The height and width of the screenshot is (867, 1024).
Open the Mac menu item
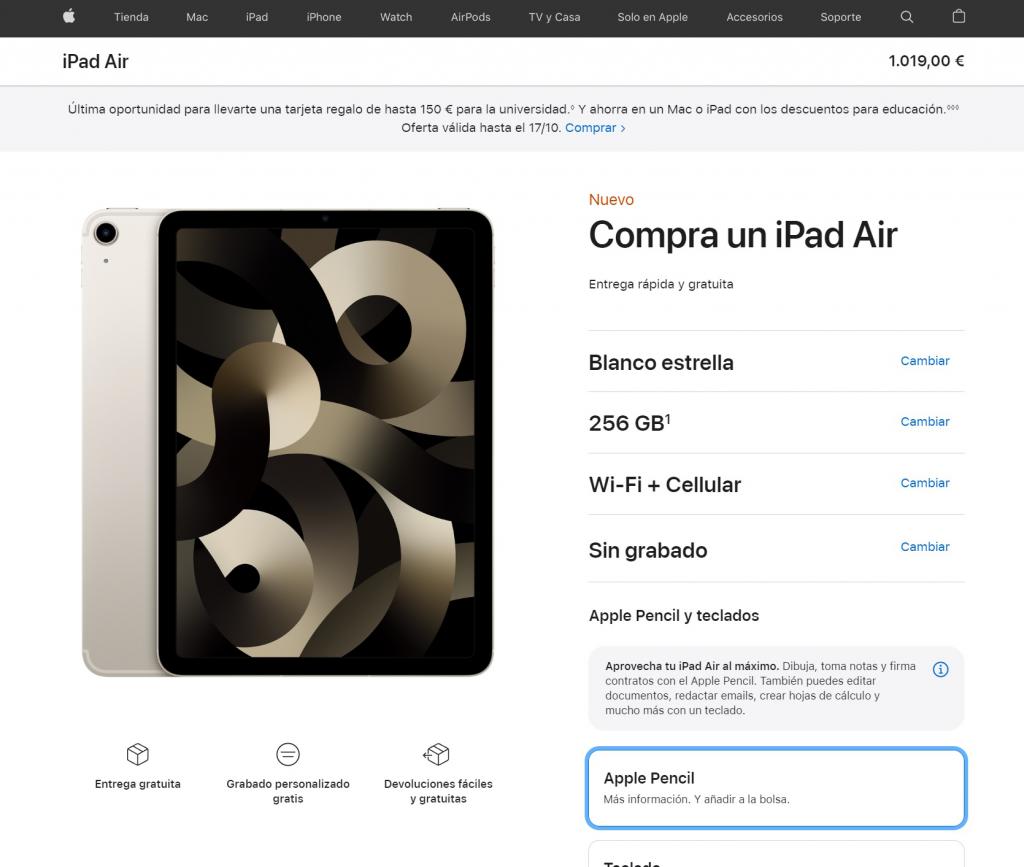[197, 17]
